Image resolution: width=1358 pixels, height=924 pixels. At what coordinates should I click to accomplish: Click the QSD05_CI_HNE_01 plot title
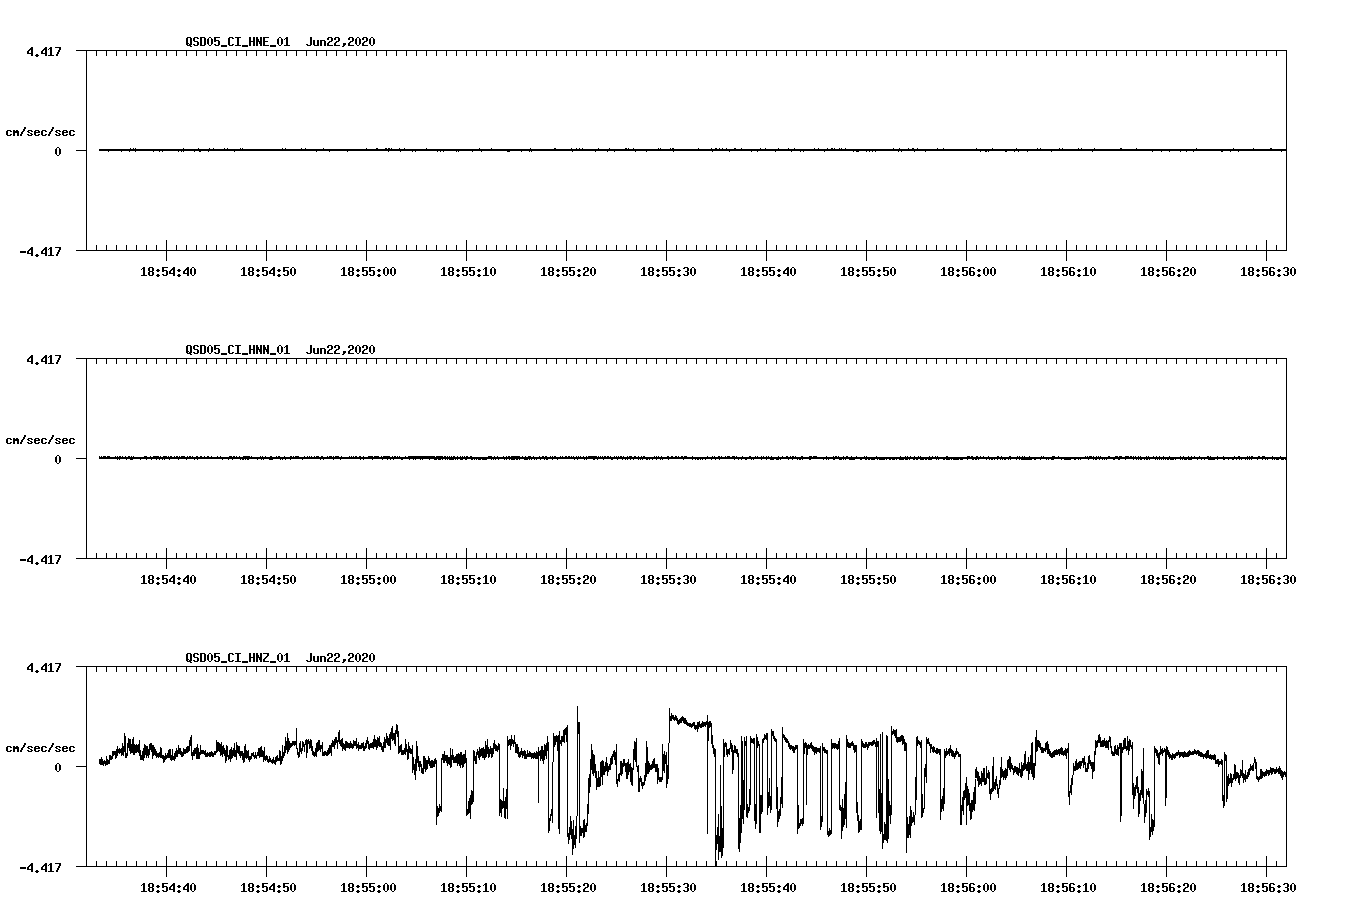point(238,42)
